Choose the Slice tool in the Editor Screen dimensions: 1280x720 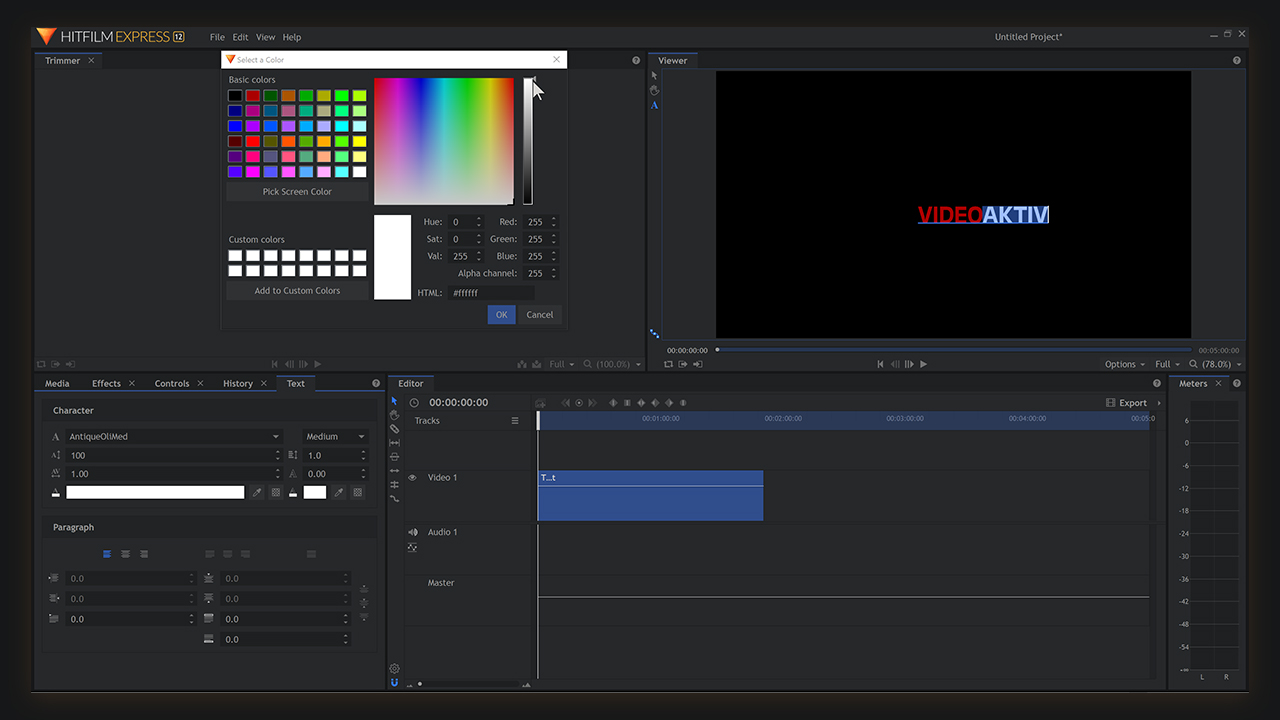click(394, 429)
